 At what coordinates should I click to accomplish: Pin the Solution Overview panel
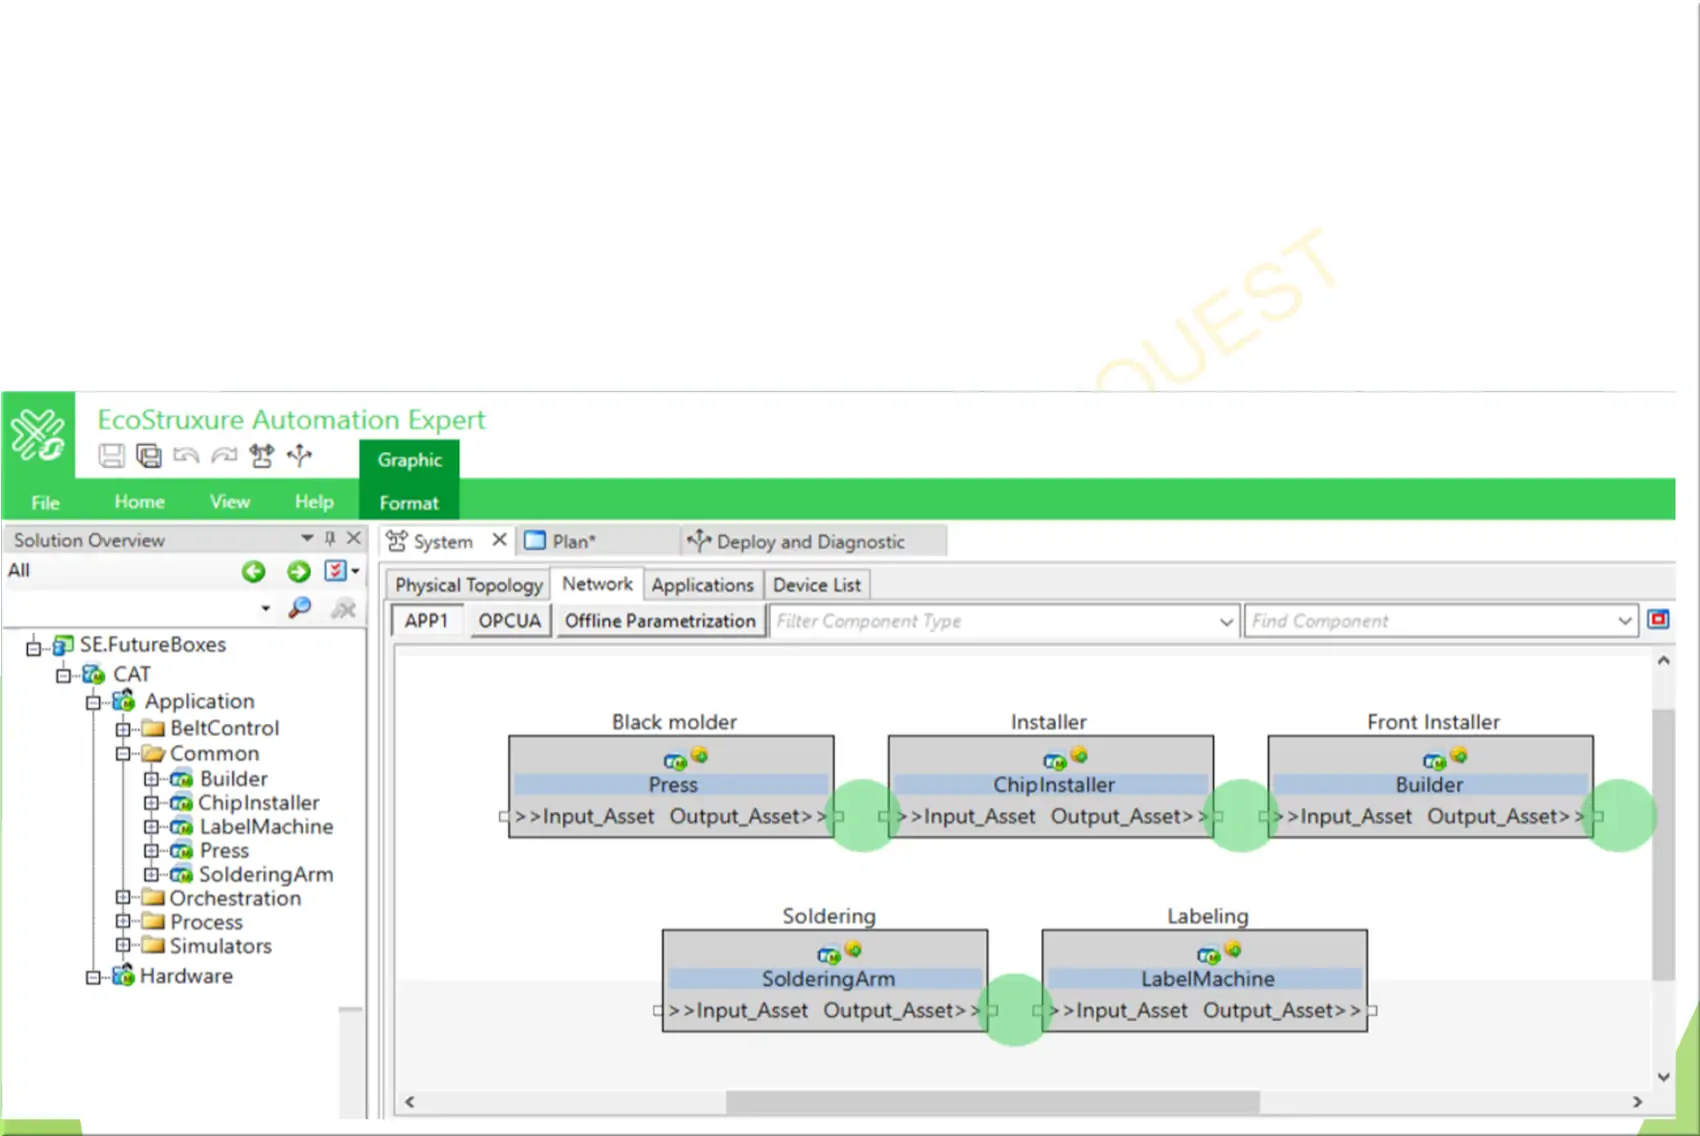click(x=330, y=539)
